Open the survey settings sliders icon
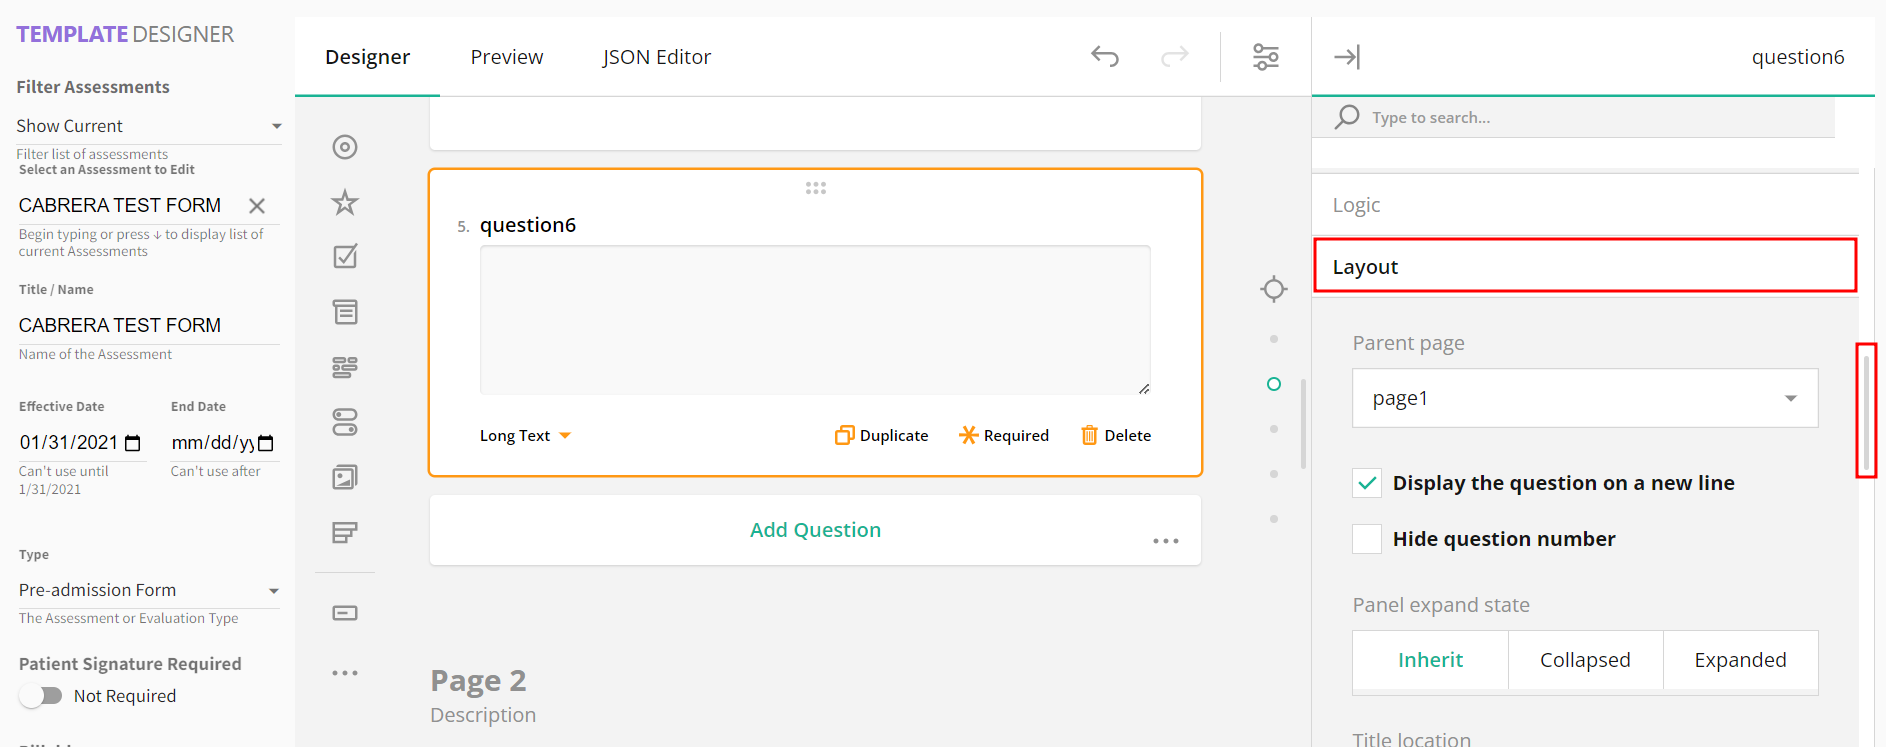 pos(1265,57)
